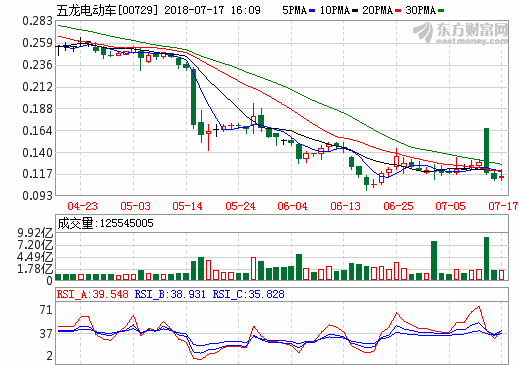
Task: Click the 37 RSI axis label
Action: pyautogui.click(x=46, y=333)
